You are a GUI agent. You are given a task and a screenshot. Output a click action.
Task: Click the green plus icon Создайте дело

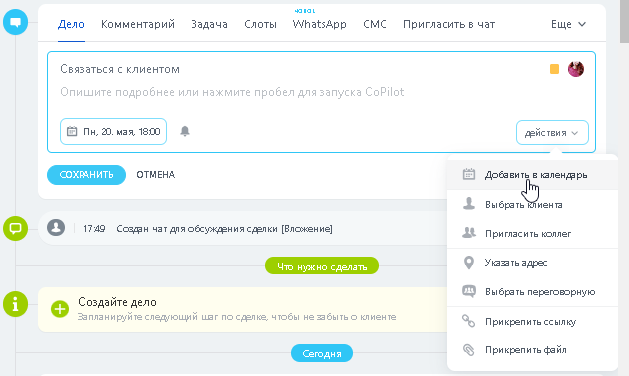[x=60, y=309]
